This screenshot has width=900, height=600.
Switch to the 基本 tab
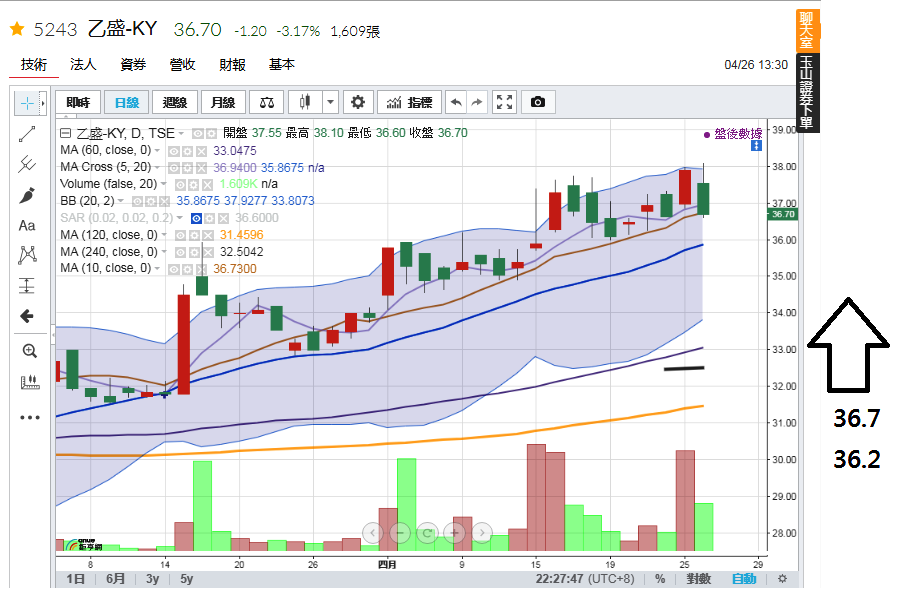(282, 64)
